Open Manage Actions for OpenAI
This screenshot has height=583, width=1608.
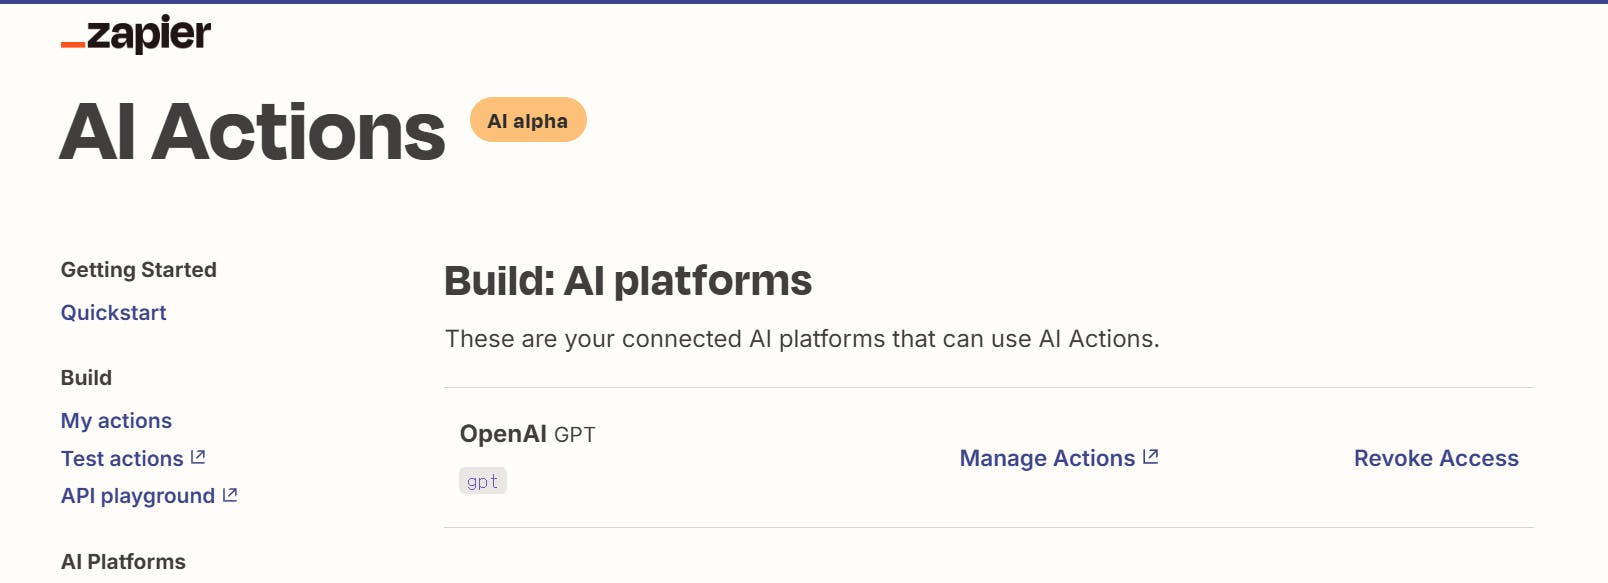[1047, 458]
